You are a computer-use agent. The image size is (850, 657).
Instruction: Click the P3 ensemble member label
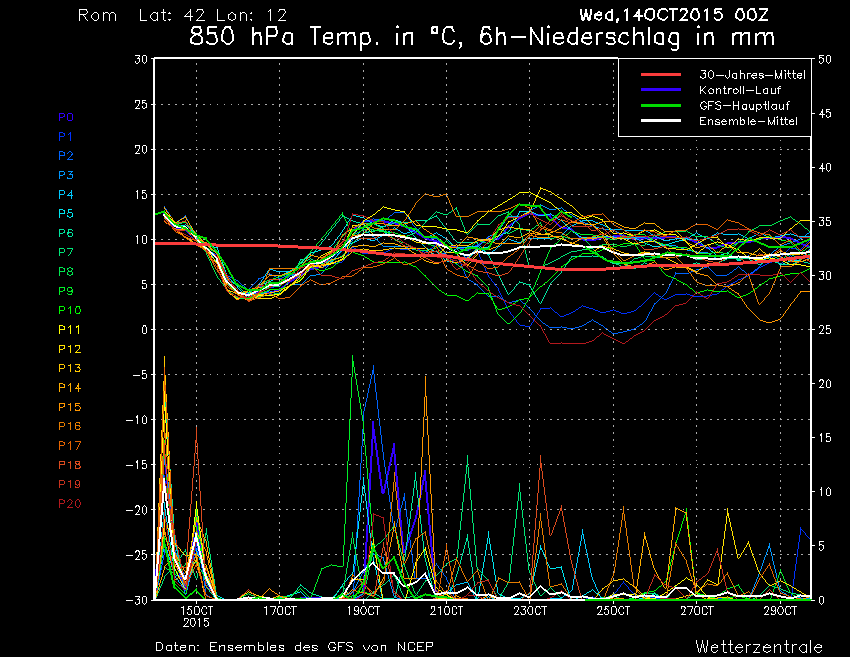tap(66, 175)
